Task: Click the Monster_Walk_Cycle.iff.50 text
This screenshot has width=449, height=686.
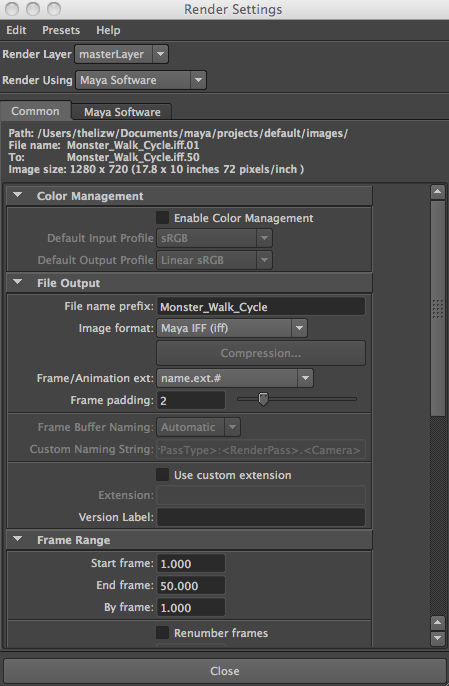Action: click(133, 157)
